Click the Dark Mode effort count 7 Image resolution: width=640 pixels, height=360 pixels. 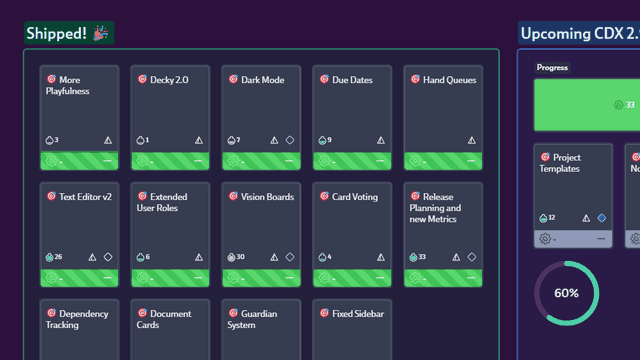coord(234,140)
